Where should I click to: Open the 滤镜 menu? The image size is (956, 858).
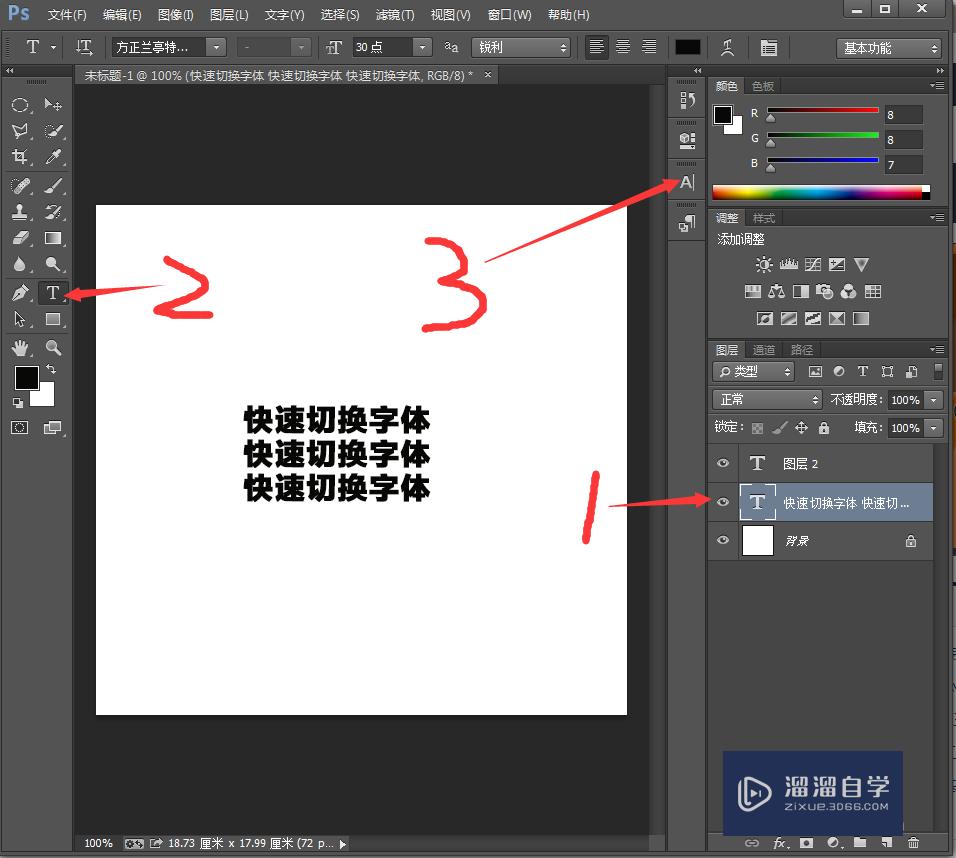coord(394,14)
